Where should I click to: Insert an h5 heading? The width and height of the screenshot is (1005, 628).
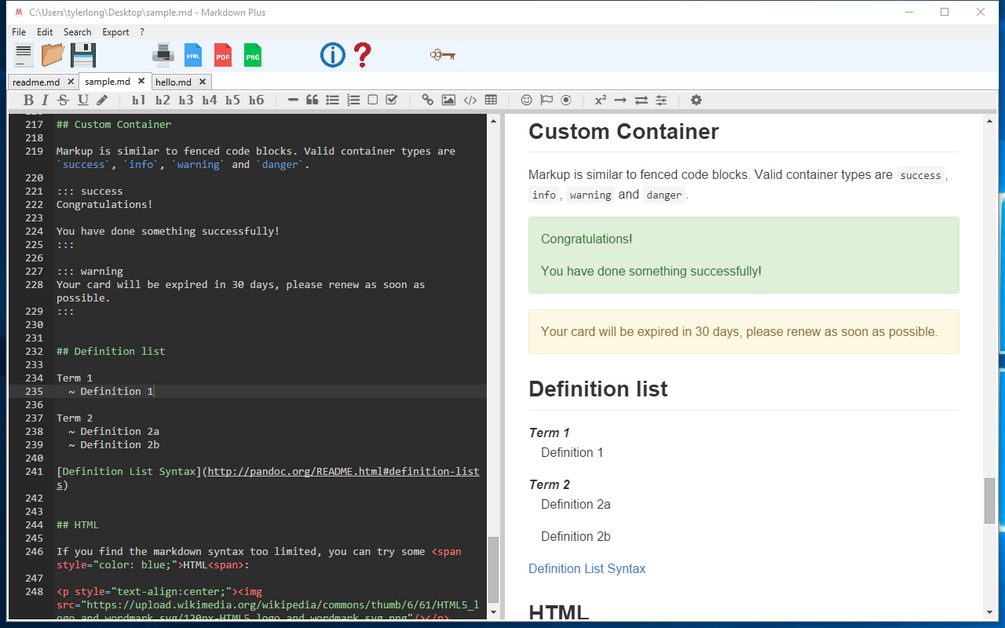pos(233,100)
